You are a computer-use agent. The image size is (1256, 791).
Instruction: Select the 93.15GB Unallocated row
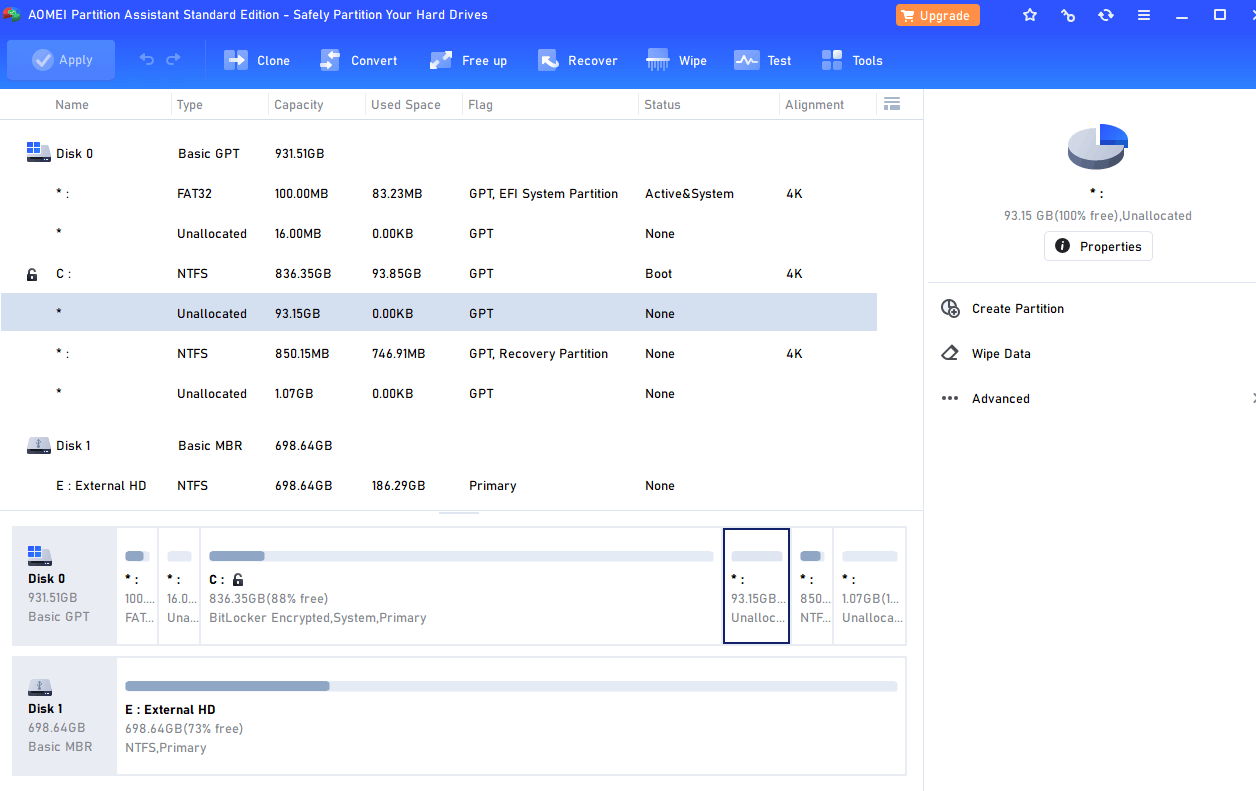(x=439, y=313)
